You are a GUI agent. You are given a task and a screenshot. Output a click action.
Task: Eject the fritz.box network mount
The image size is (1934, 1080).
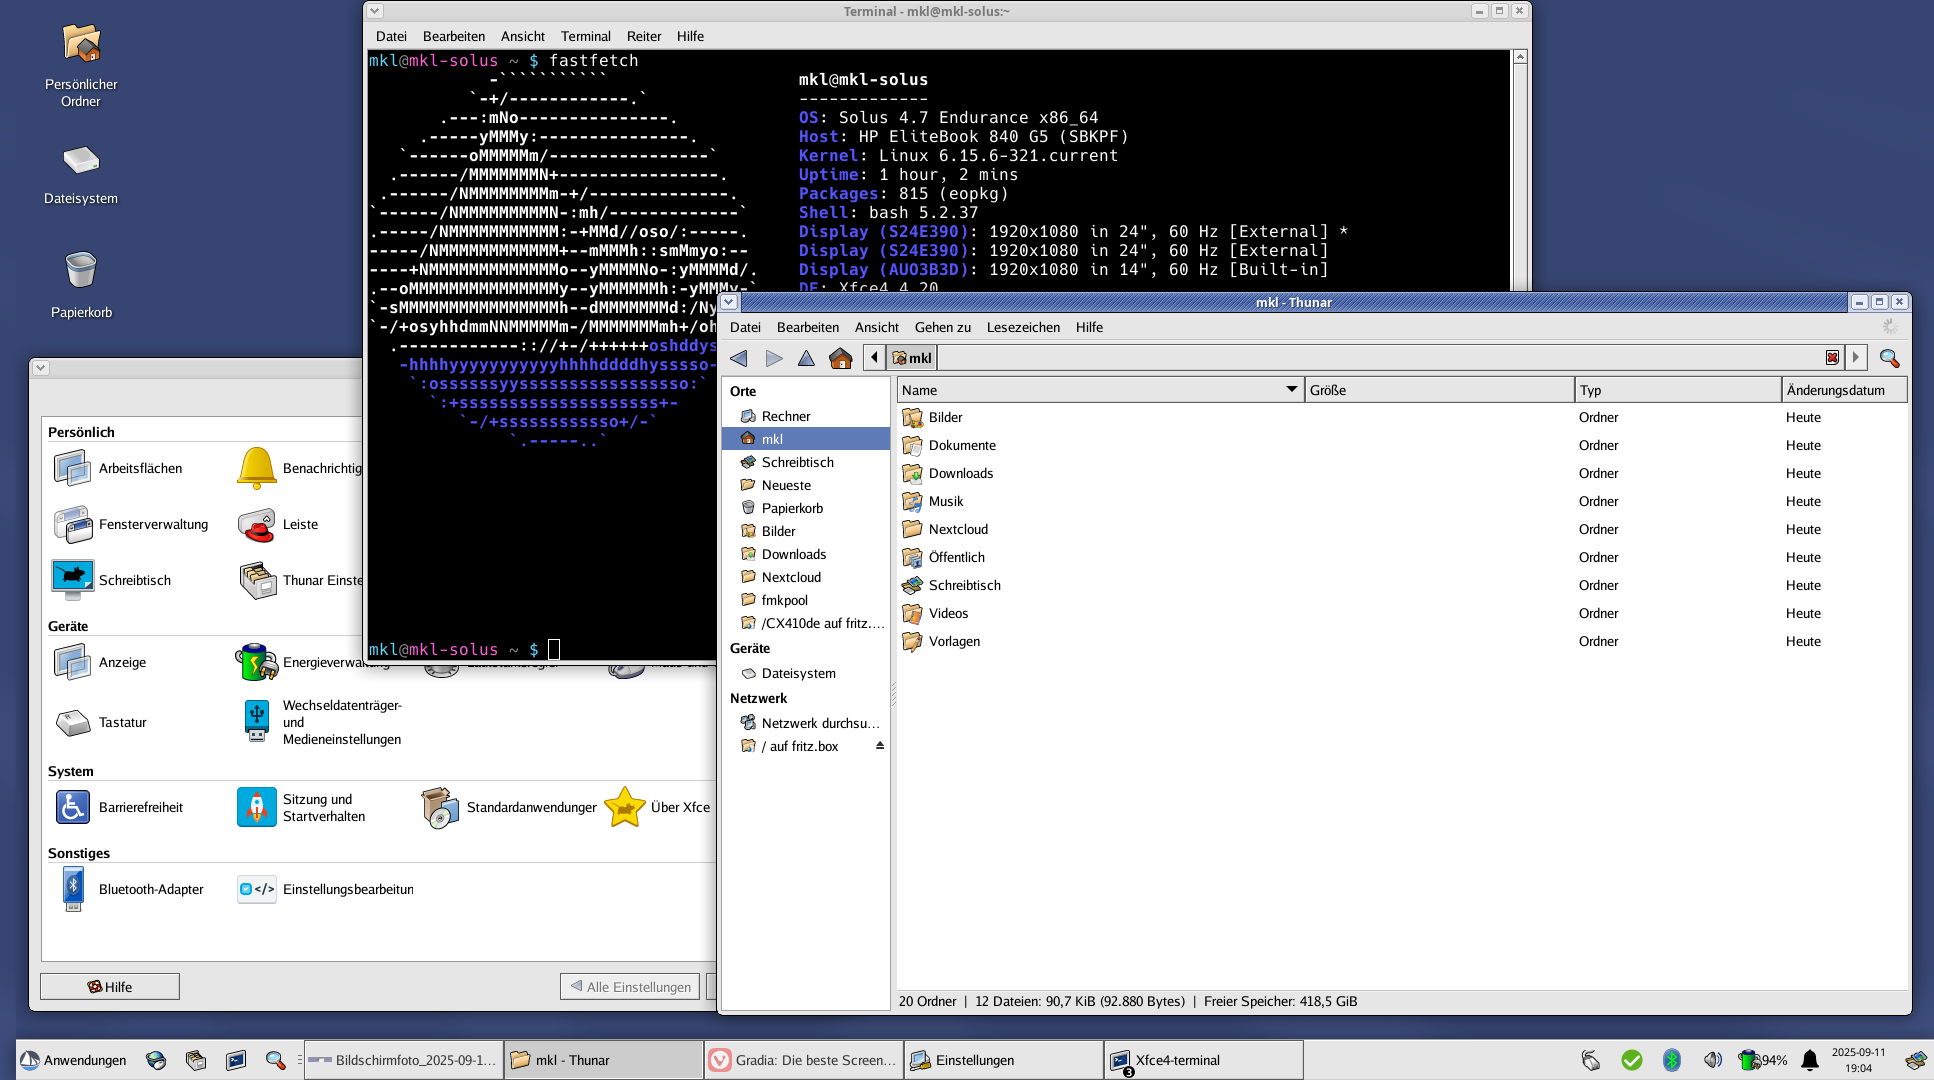click(x=880, y=746)
